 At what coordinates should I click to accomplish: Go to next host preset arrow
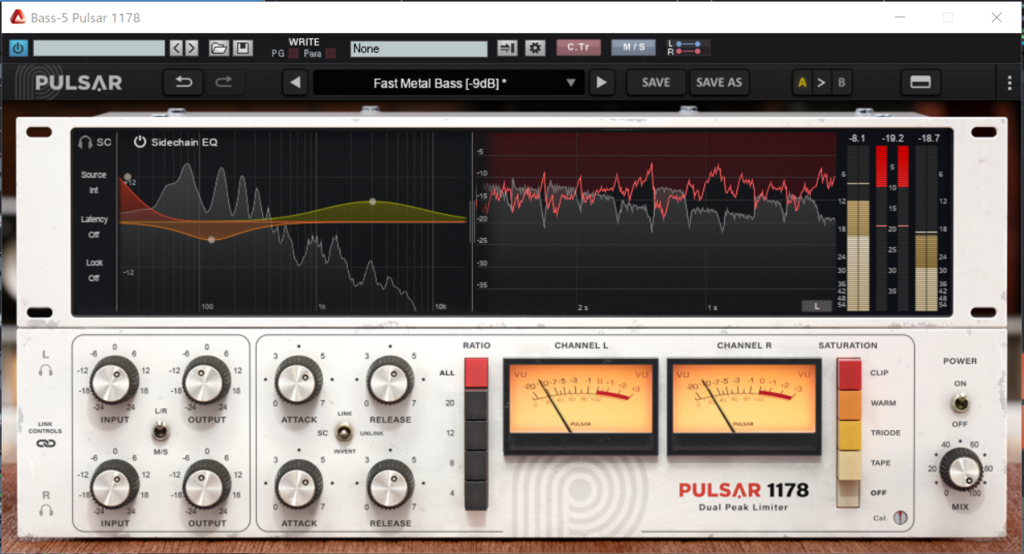pos(191,48)
